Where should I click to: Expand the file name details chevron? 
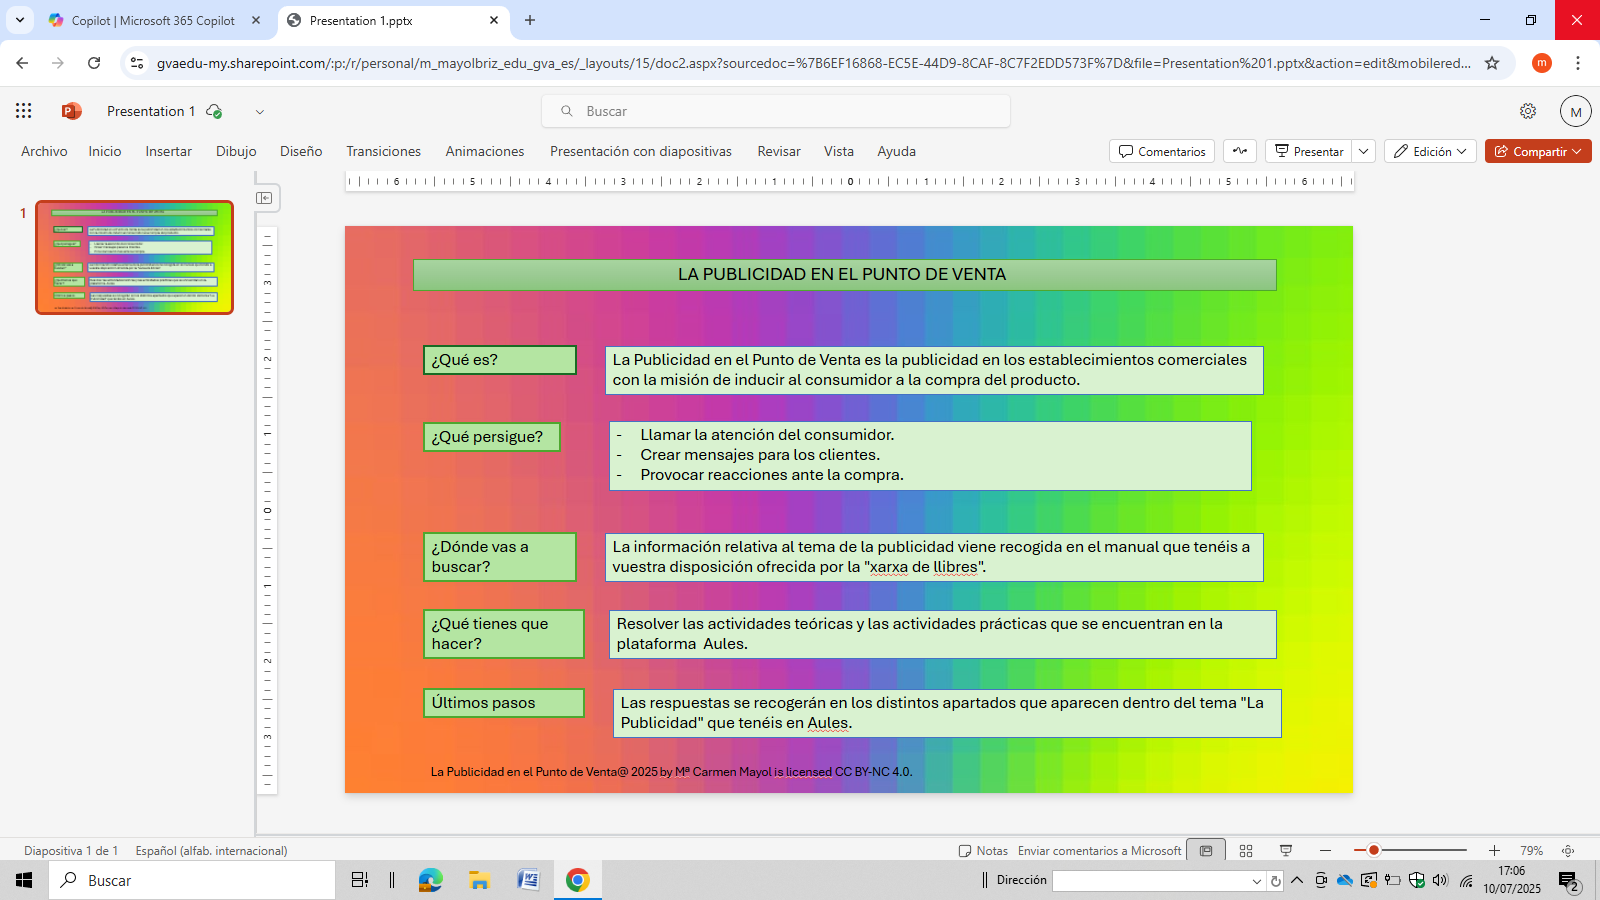click(260, 112)
